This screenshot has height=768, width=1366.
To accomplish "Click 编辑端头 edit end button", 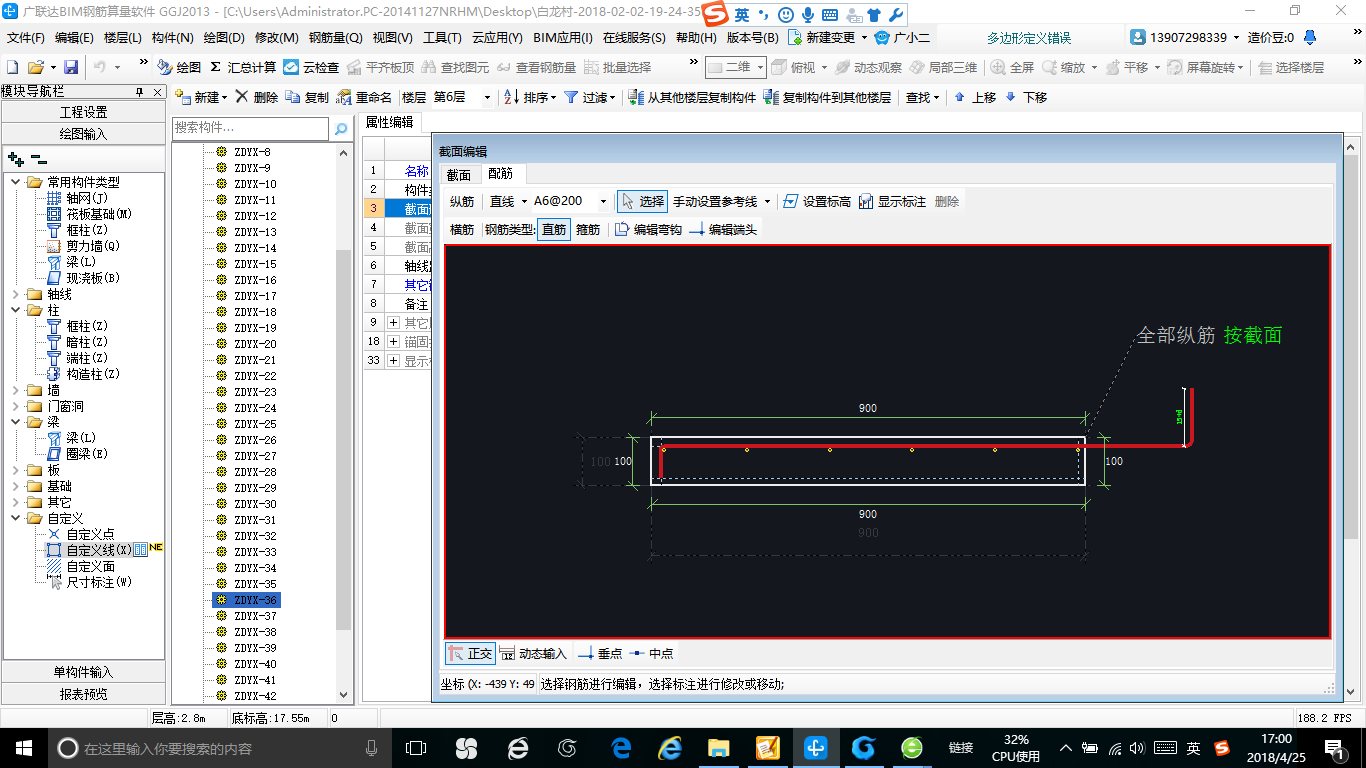I will (x=723, y=229).
